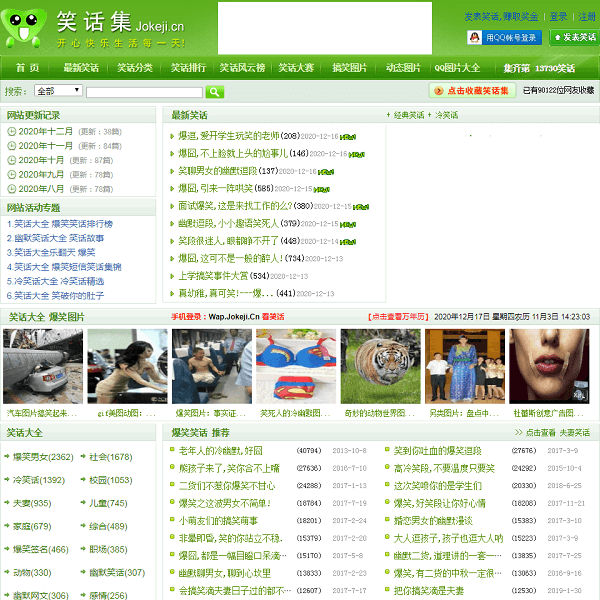
Task: Click the NEW badge after 爆逗,爱开学生玩笑的老师
Action: tap(348, 137)
